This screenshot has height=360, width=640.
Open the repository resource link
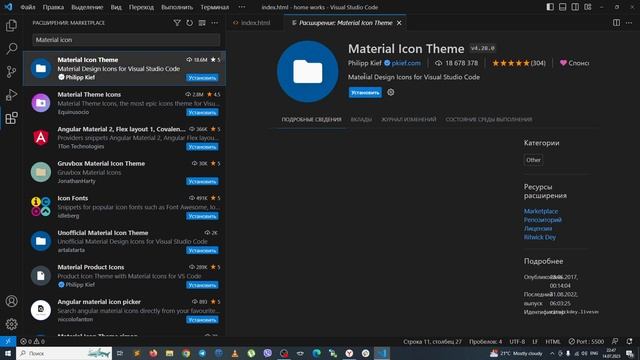(x=543, y=220)
